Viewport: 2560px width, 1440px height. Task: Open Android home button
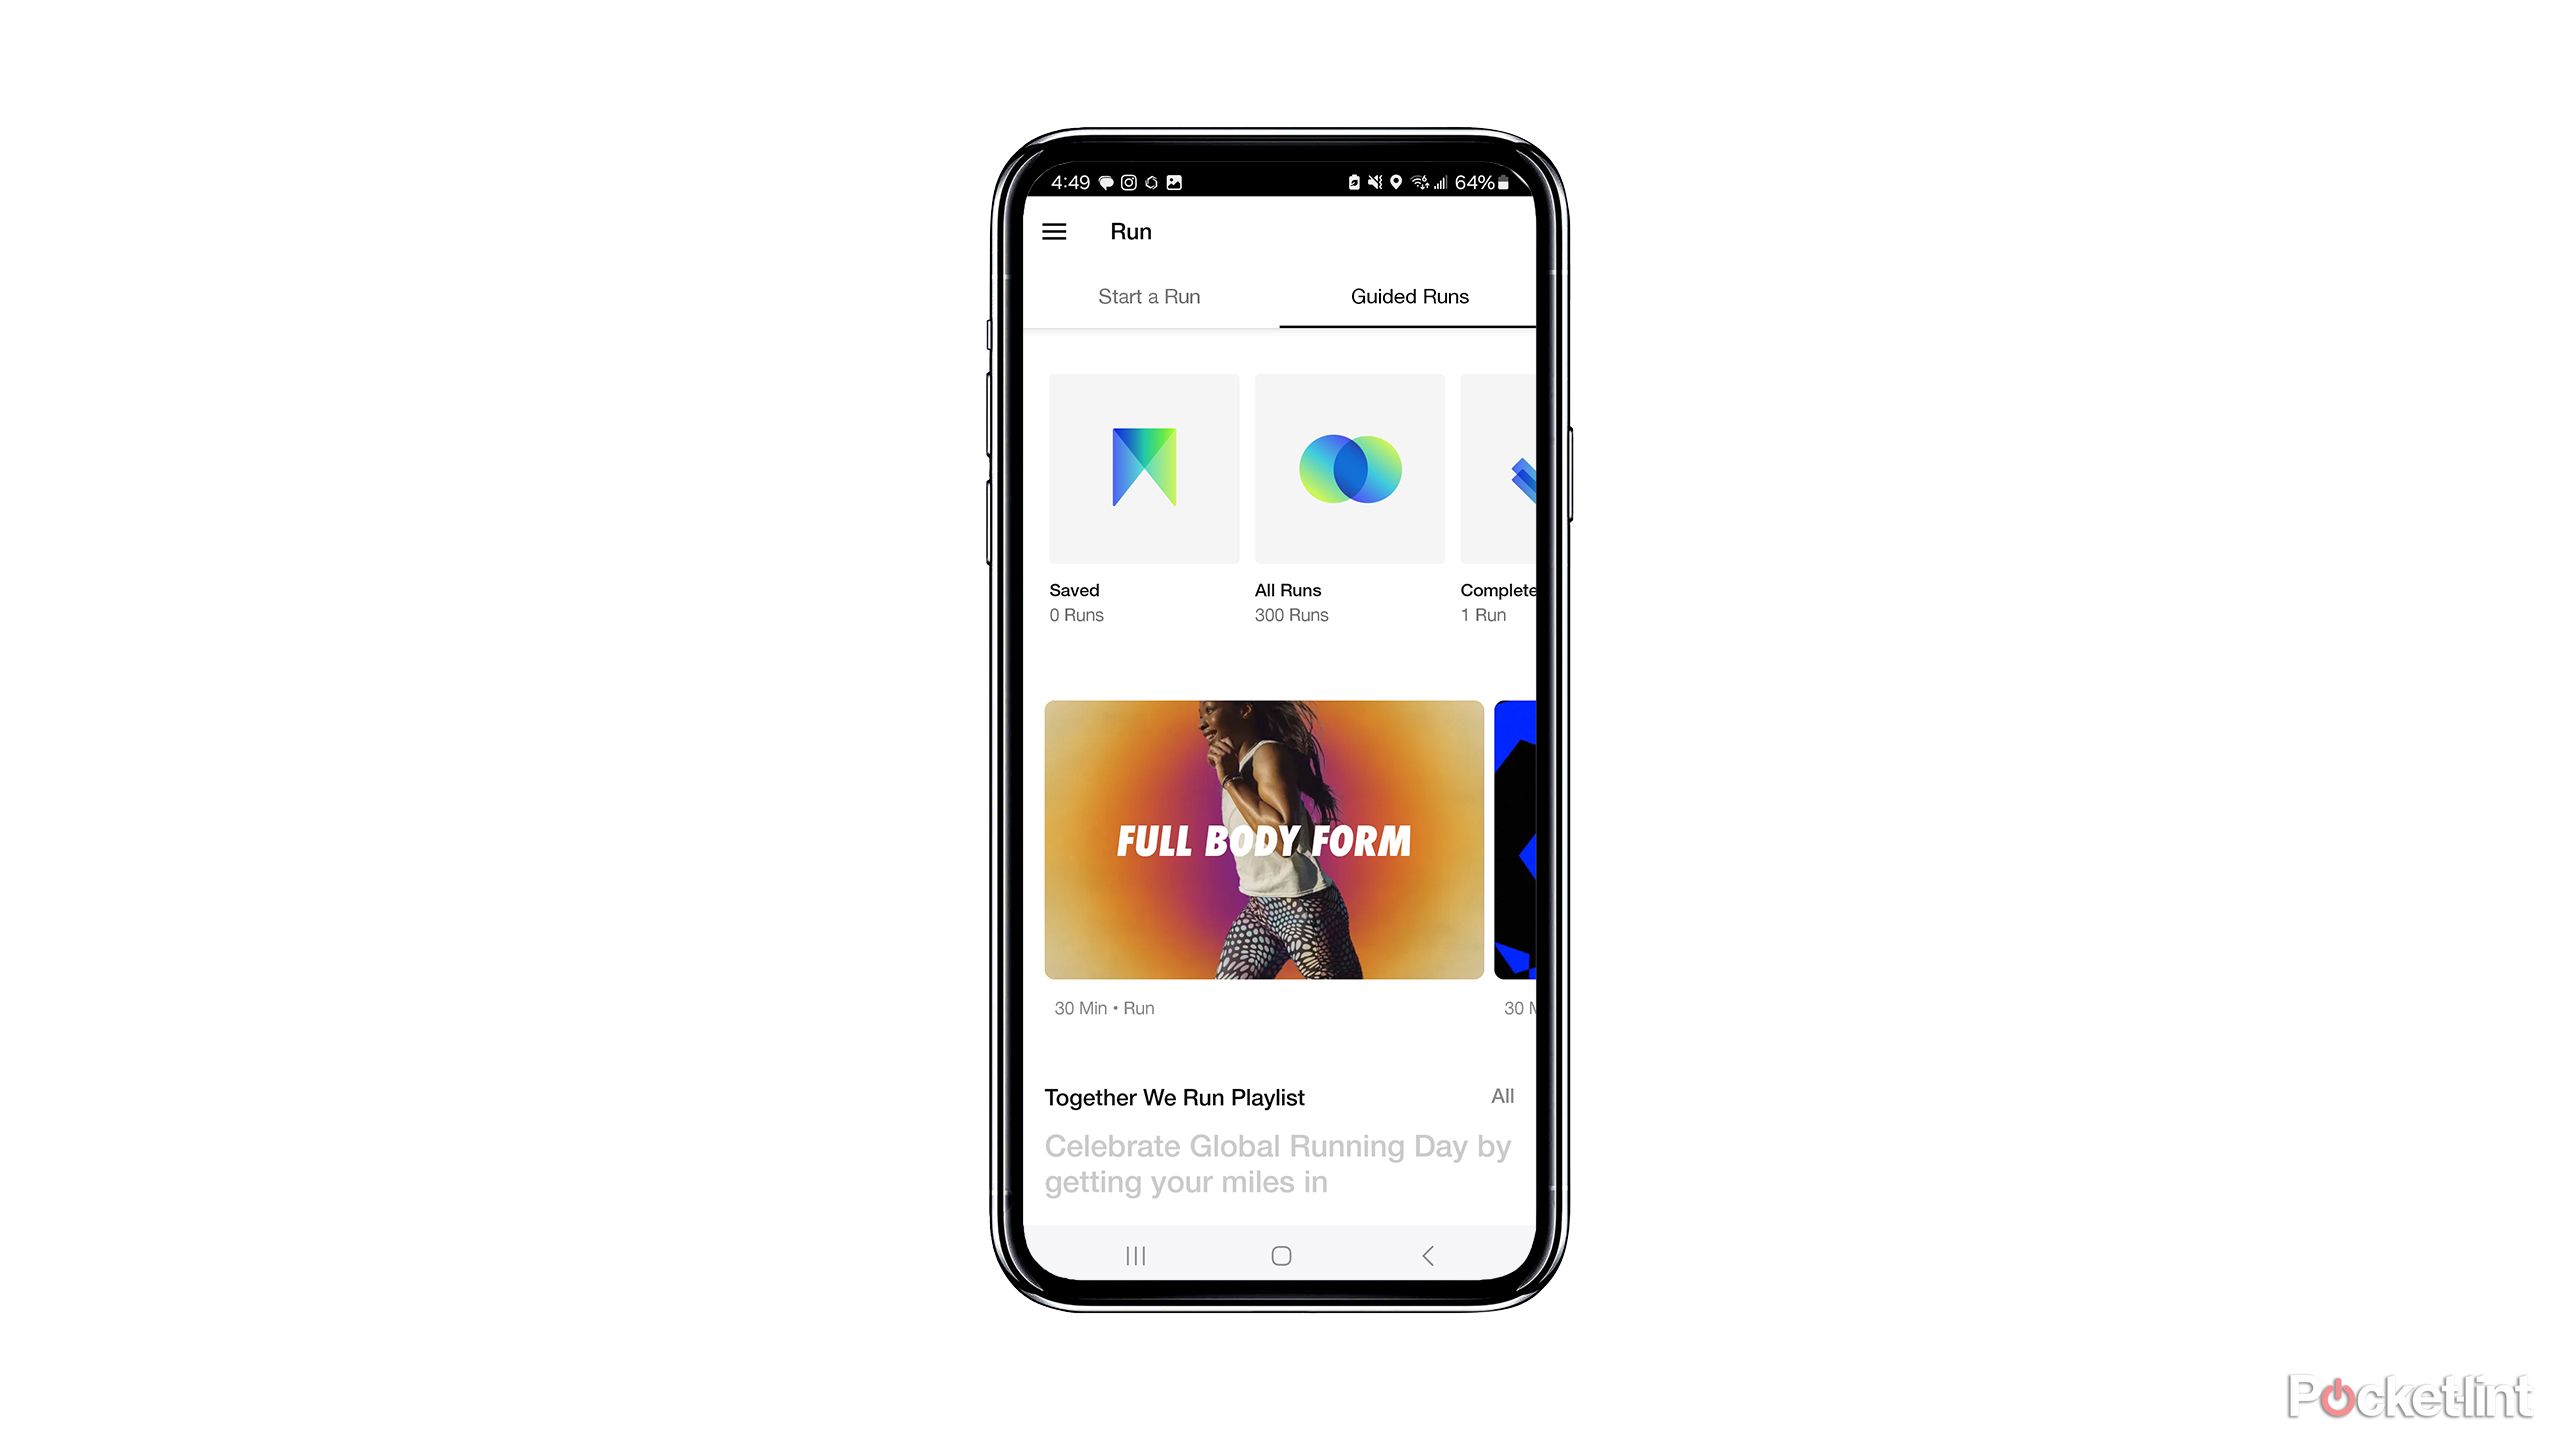pos(1280,1254)
